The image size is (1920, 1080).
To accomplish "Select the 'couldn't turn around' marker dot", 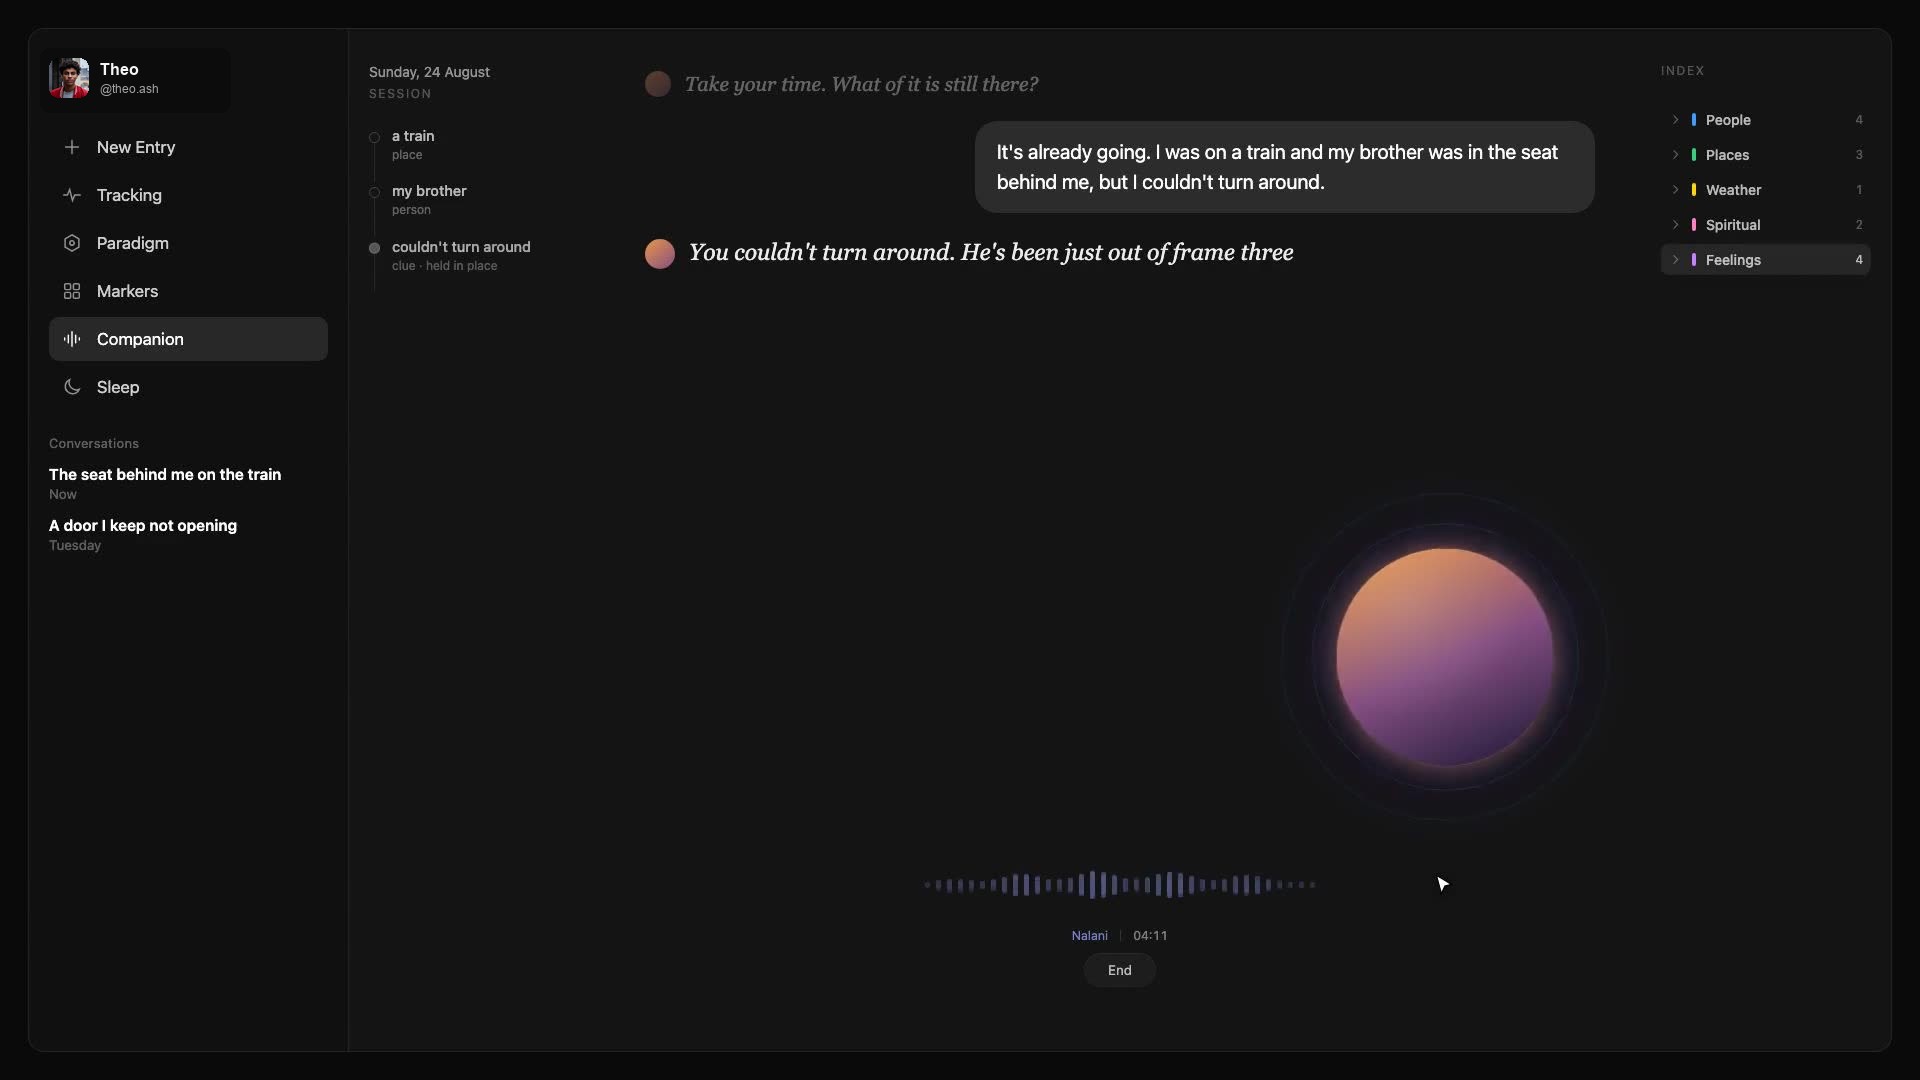I will point(374,248).
